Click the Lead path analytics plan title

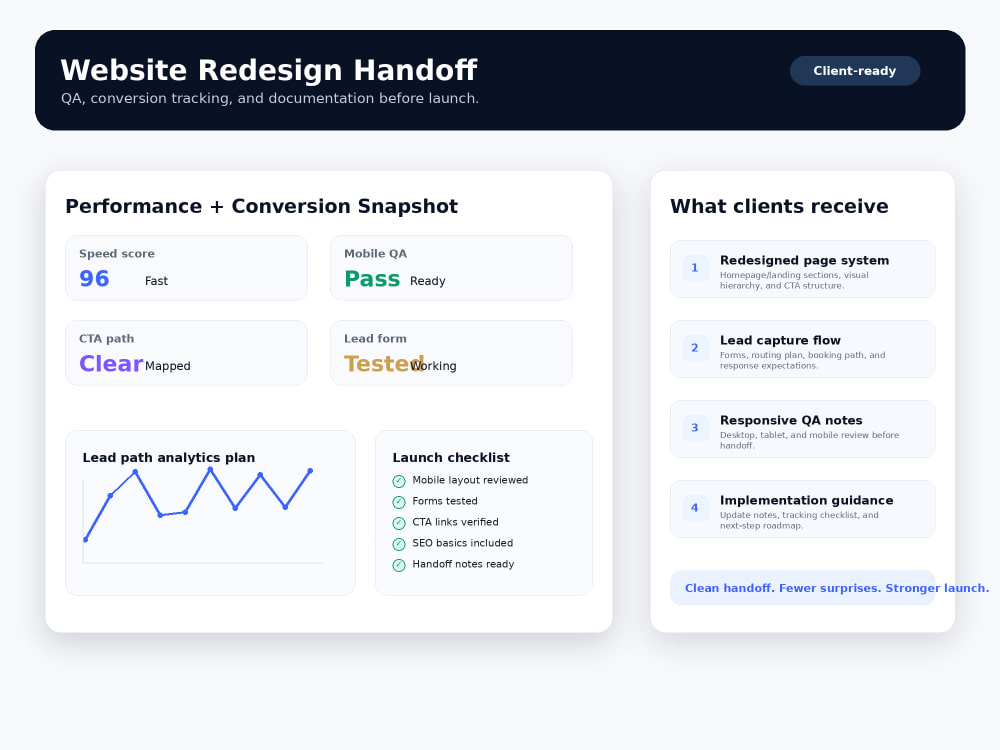(x=168, y=457)
